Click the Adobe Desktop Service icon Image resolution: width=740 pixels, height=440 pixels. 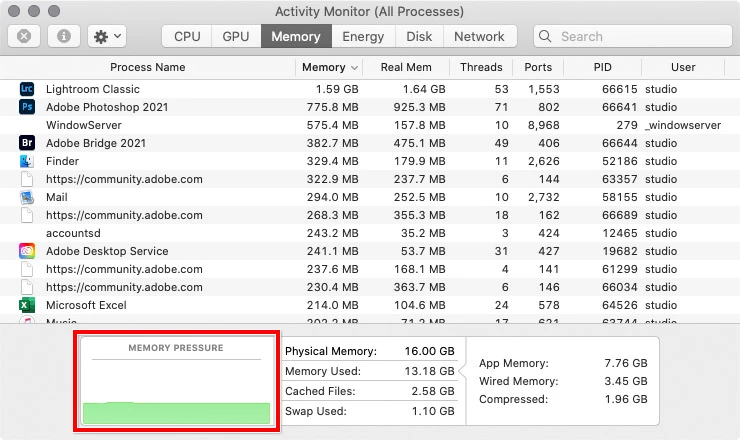click(x=27, y=251)
